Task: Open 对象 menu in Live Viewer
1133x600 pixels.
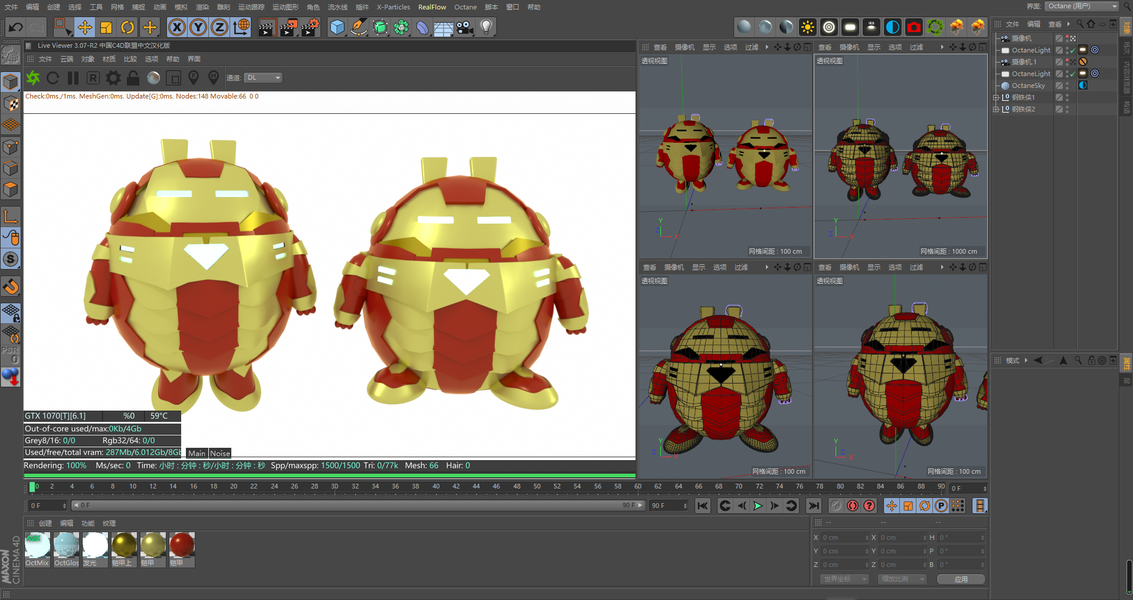Action: pyautogui.click(x=87, y=59)
